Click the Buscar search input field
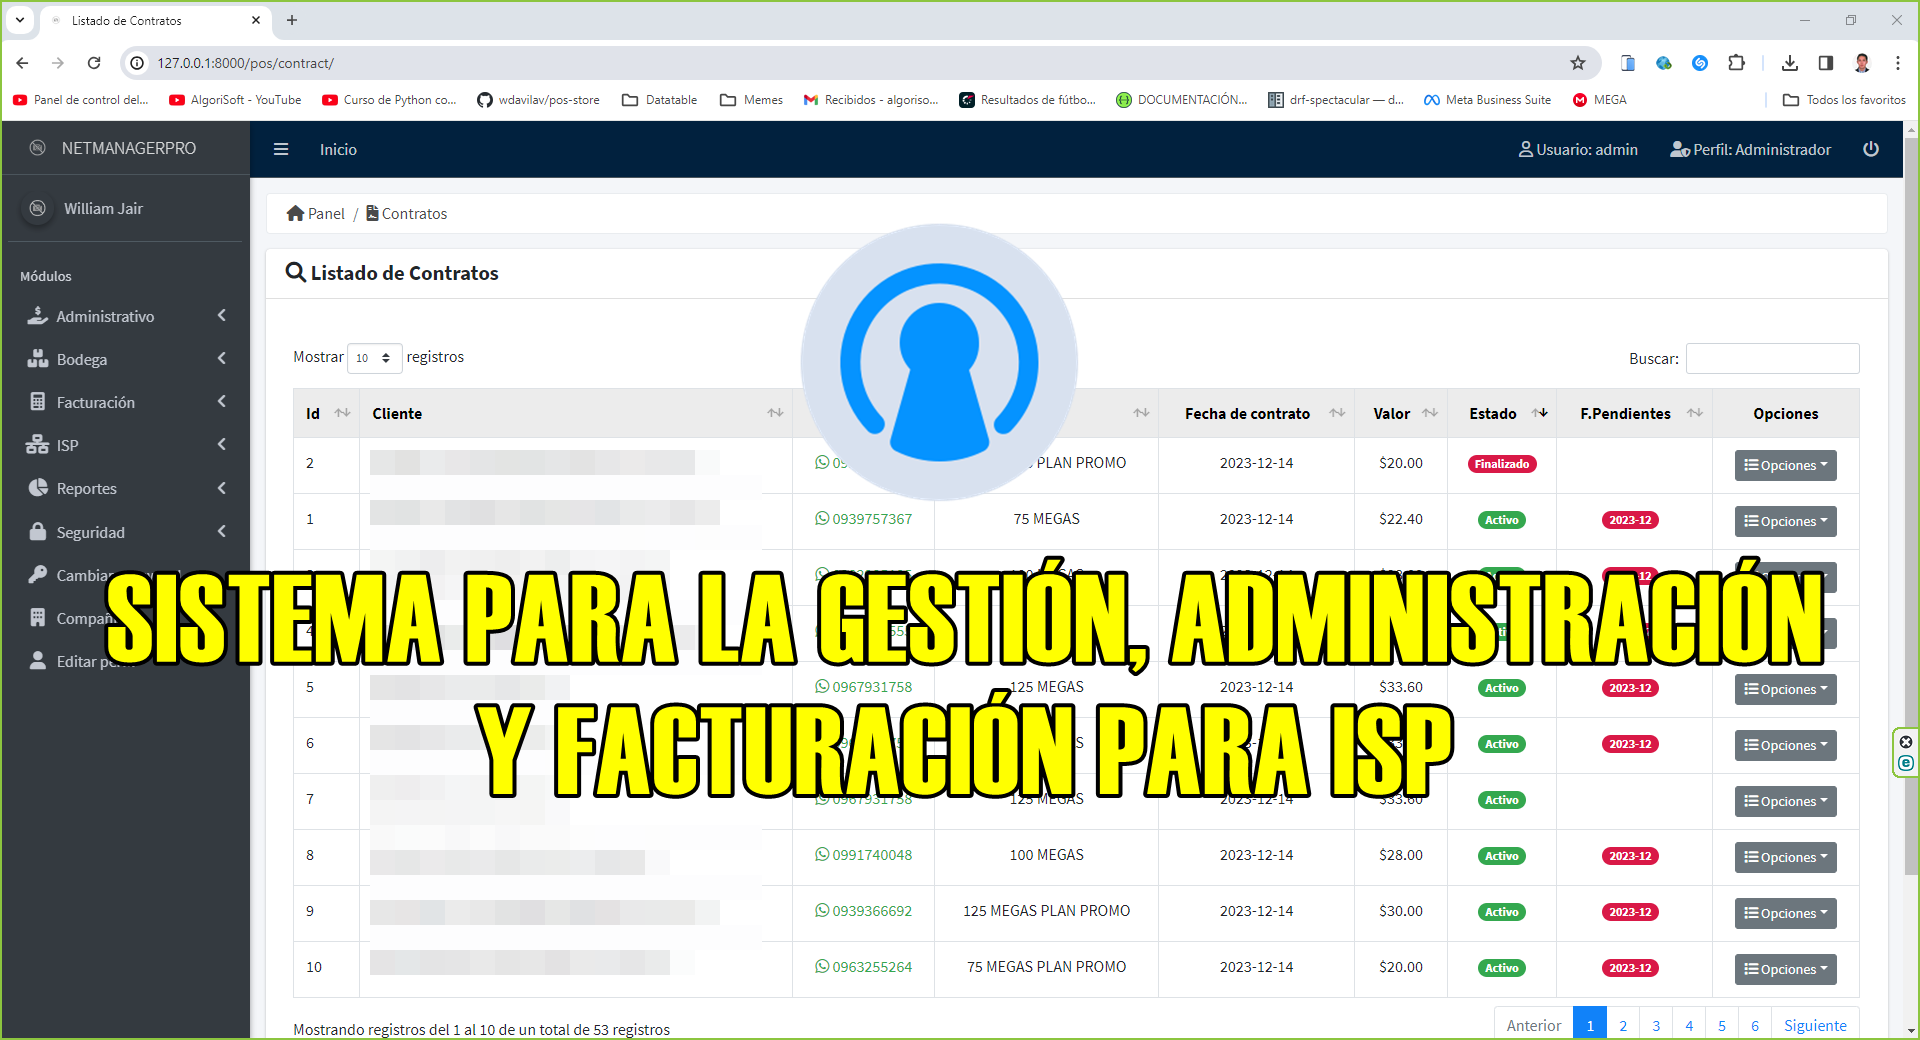The height and width of the screenshot is (1040, 1920). click(1772, 358)
